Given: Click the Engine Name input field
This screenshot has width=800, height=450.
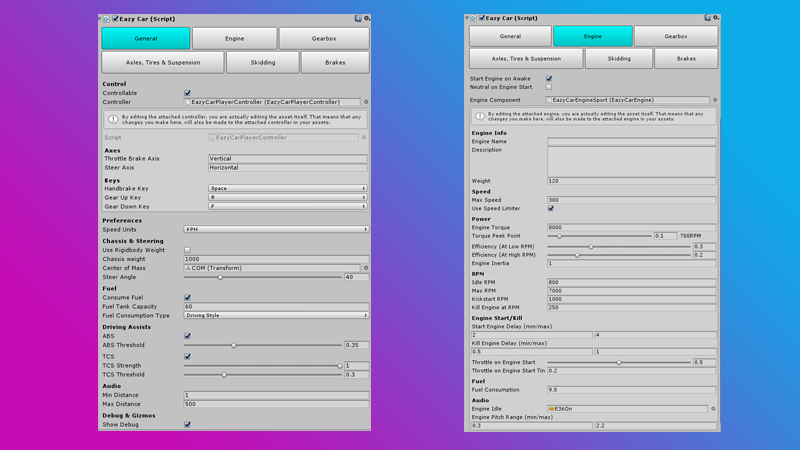Looking at the screenshot, I should pyautogui.click(x=632, y=141).
